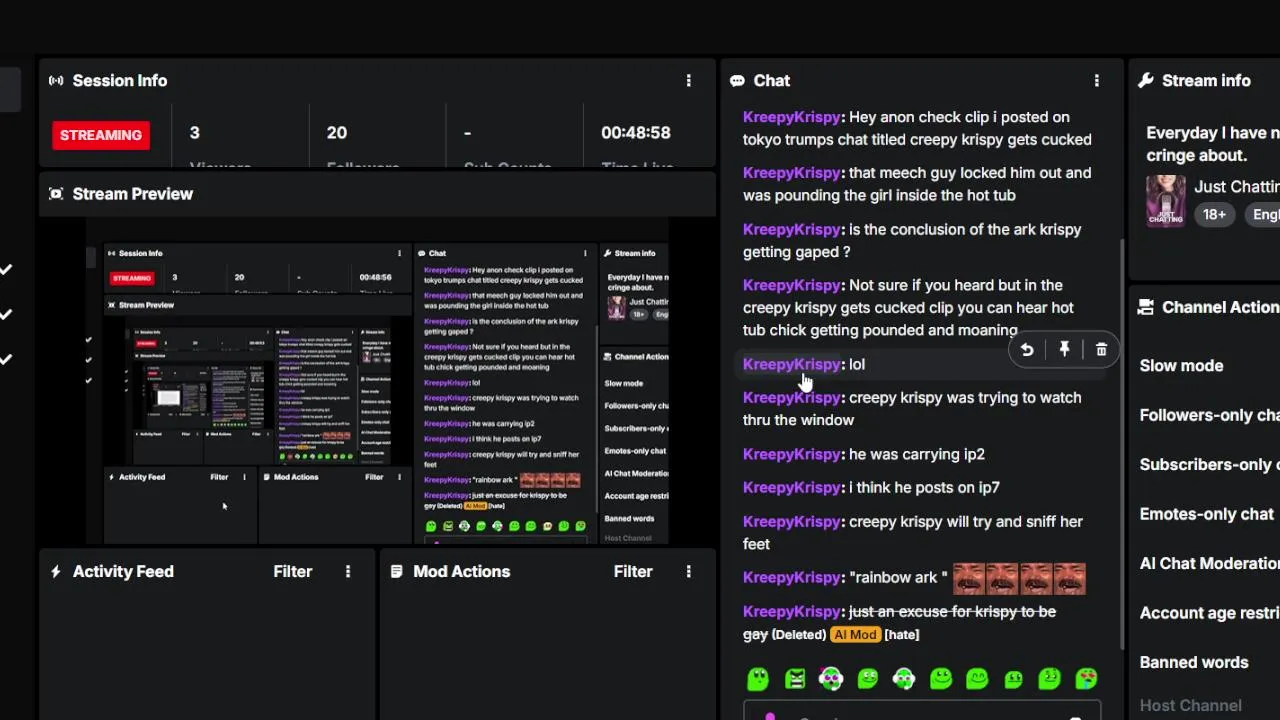Viewport: 1280px width, 720px height.
Task: Click KreepyKrispy username on "i think he posts on ip7"
Action: (794, 488)
